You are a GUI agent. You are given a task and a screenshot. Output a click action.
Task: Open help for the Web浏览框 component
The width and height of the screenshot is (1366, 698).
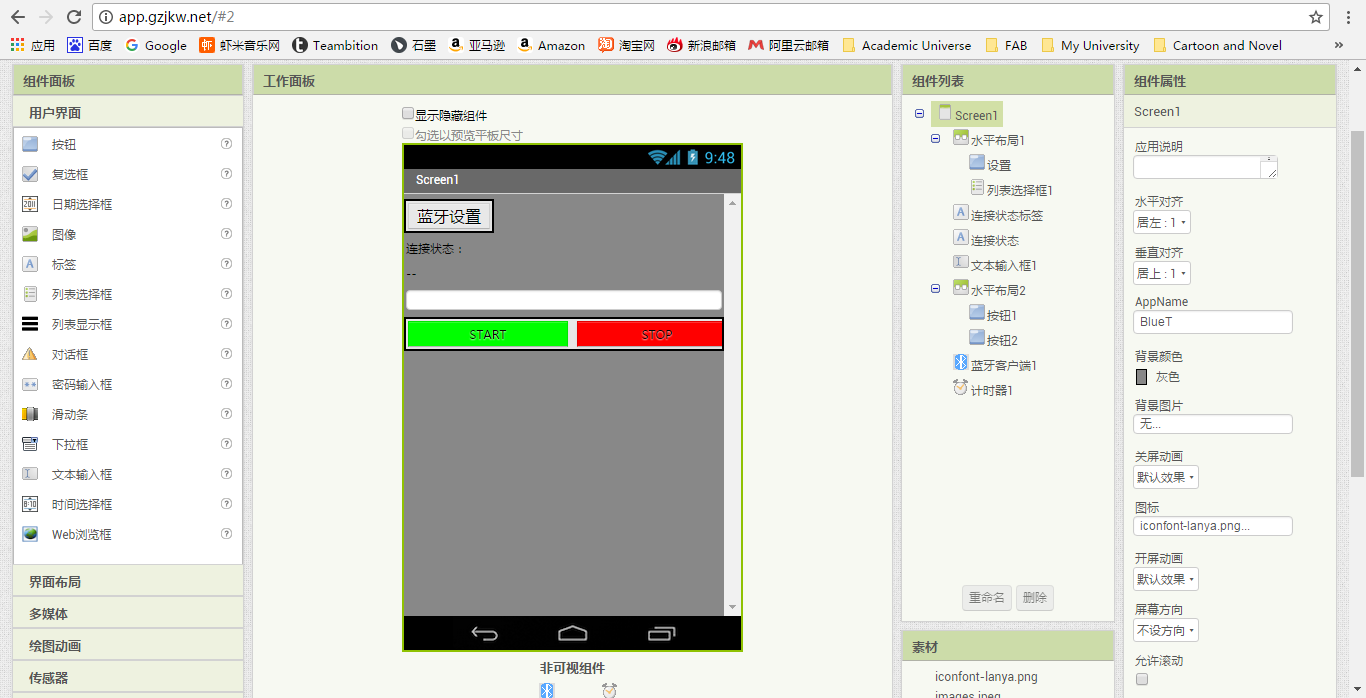coord(226,534)
